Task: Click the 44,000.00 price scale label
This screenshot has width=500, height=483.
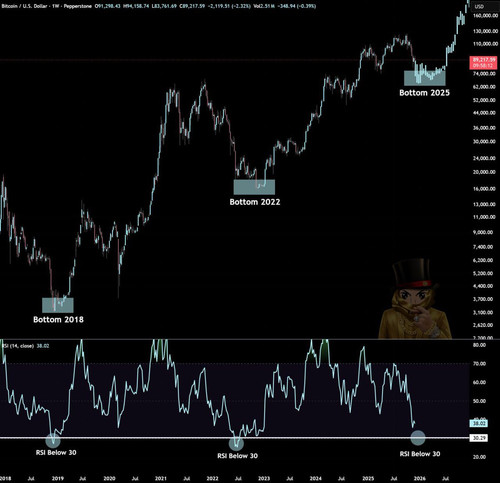Action: (484, 113)
